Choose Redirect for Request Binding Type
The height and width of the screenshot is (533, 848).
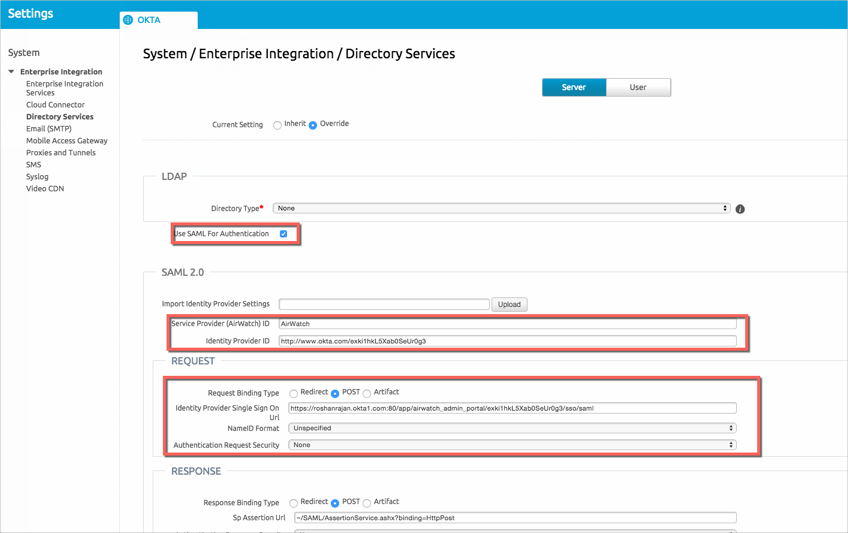(x=294, y=393)
